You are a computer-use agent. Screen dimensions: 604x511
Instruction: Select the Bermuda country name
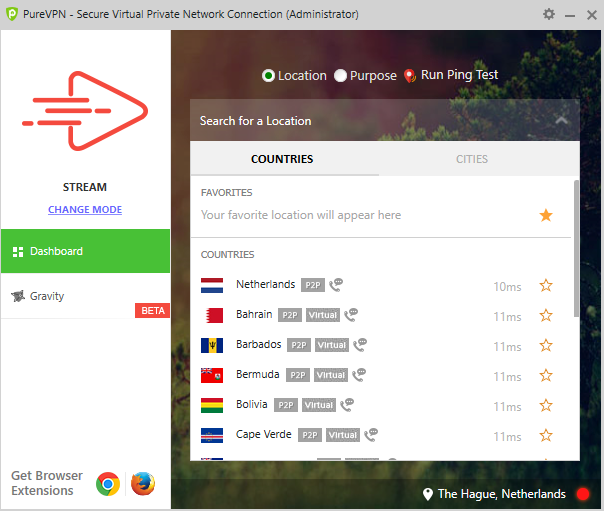click(x=258, y=375)
